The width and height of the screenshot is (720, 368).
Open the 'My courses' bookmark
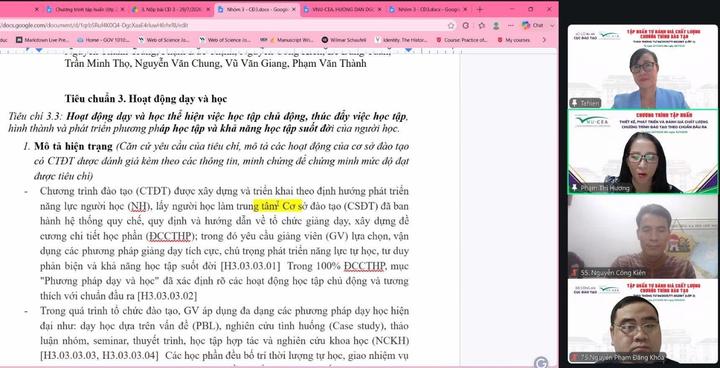(513, 40)
